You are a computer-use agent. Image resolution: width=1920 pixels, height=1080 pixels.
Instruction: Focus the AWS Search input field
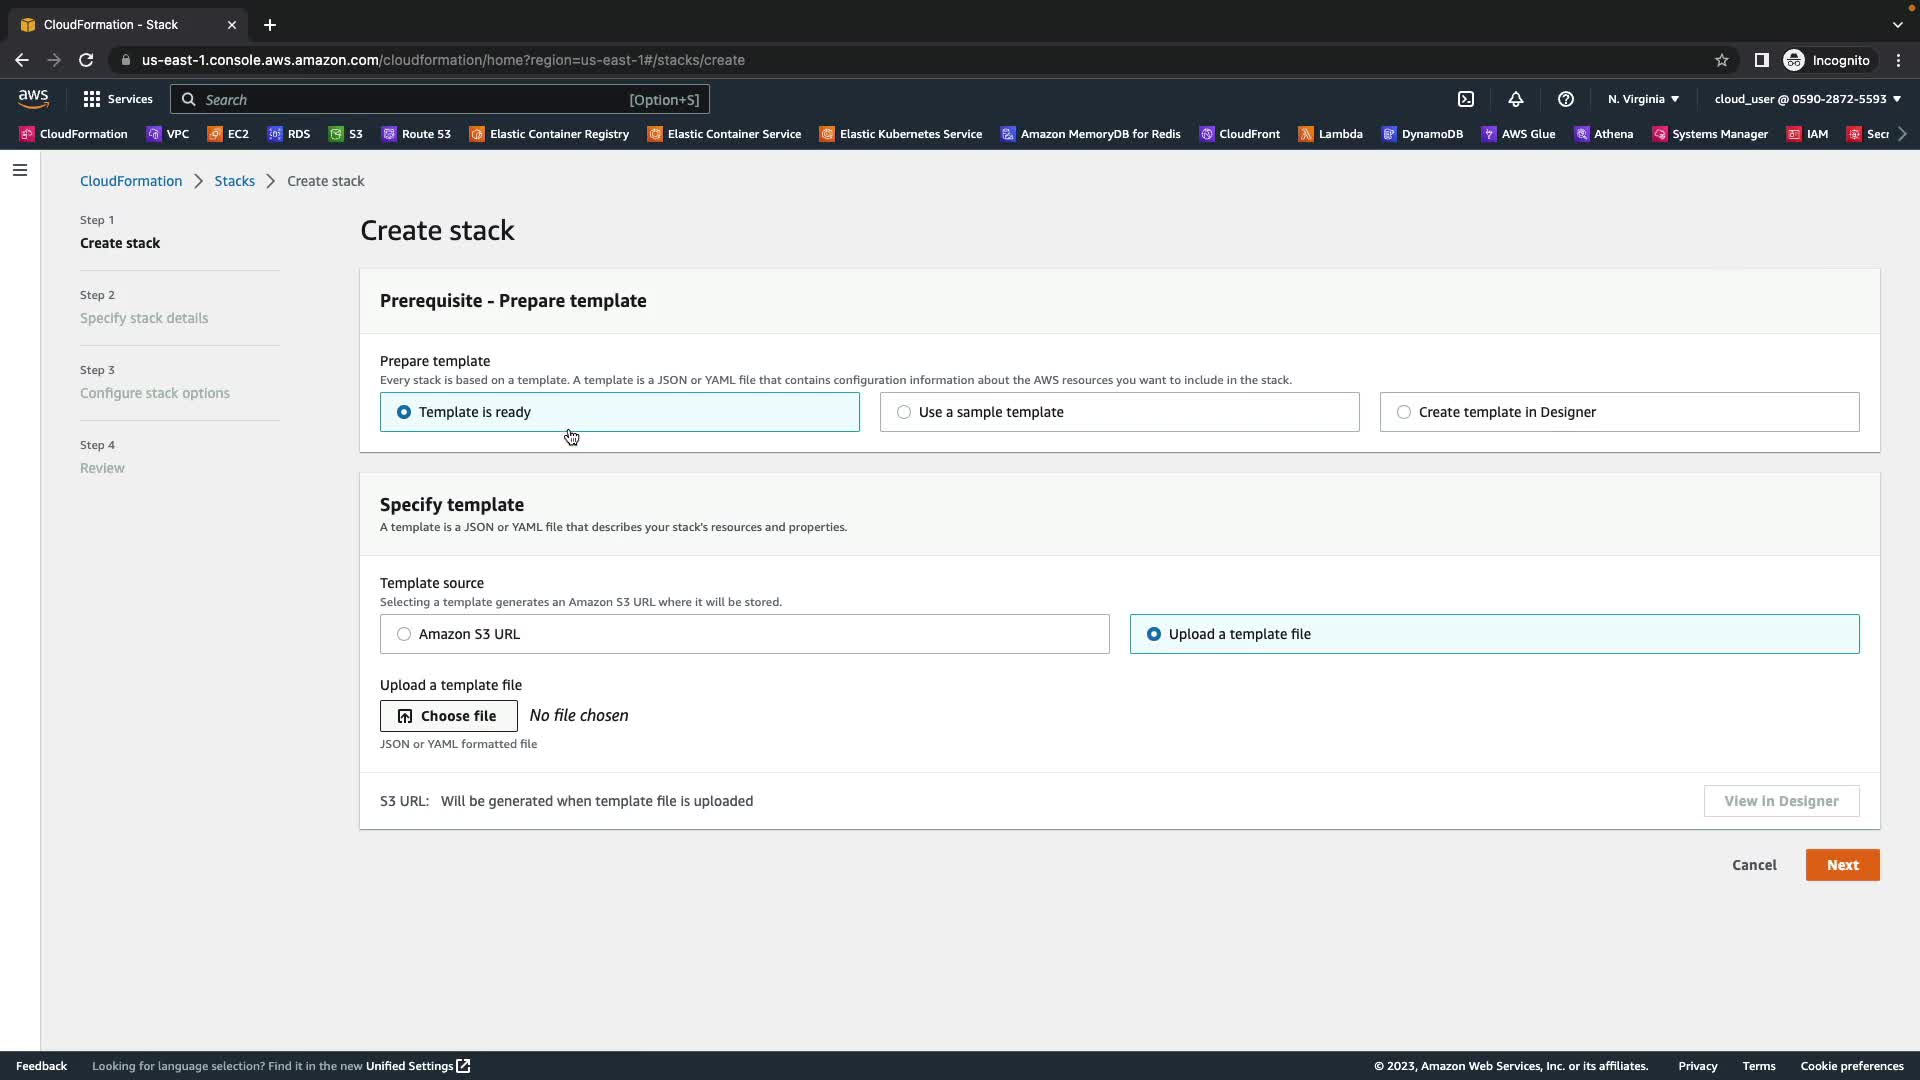[x=410, y=100]
